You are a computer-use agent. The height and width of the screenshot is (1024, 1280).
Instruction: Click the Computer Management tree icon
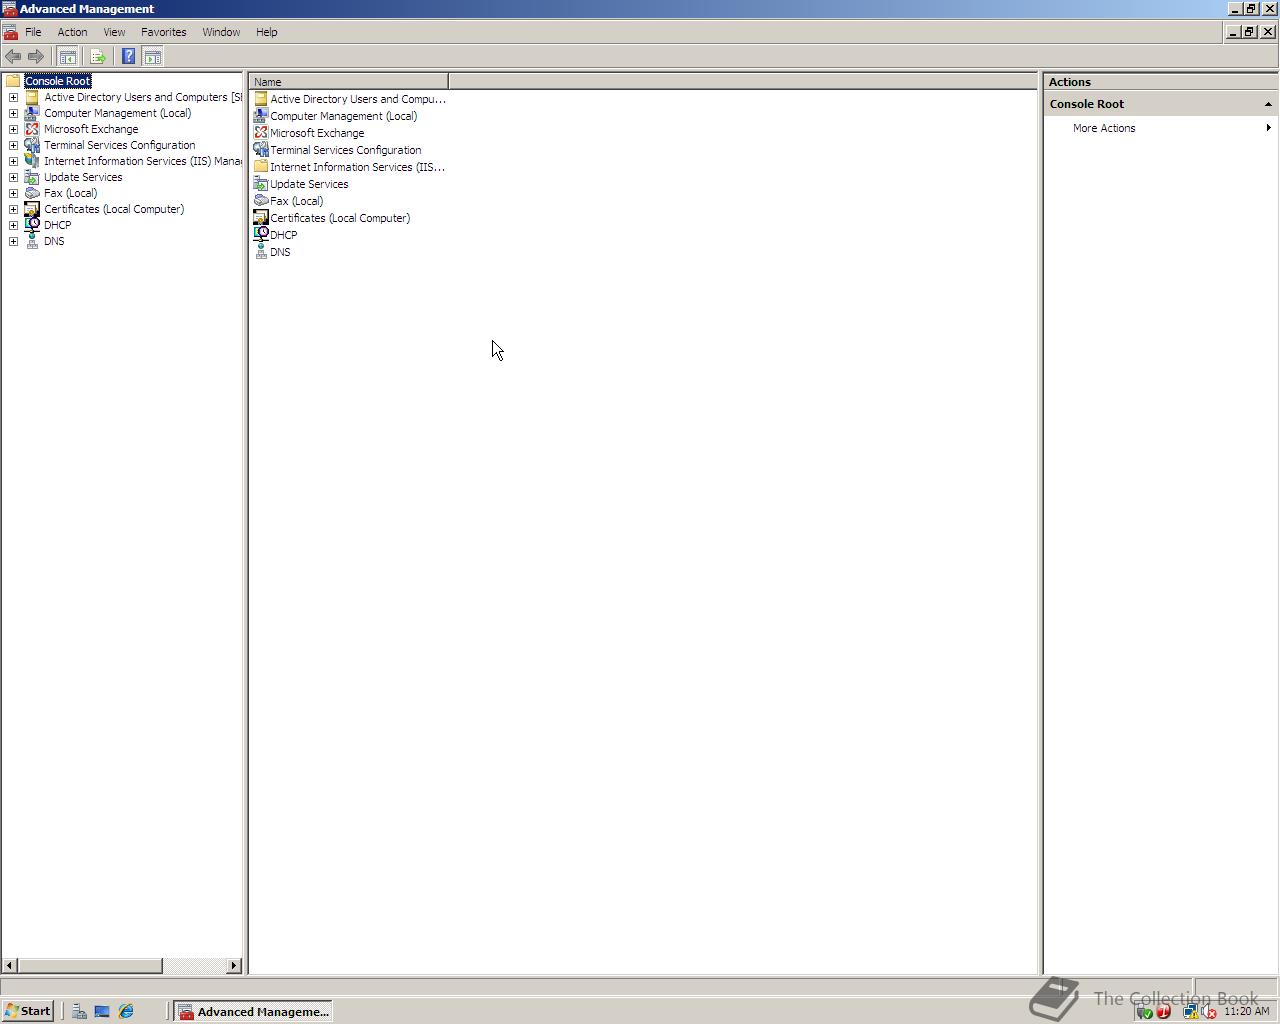tap(32, 113)
